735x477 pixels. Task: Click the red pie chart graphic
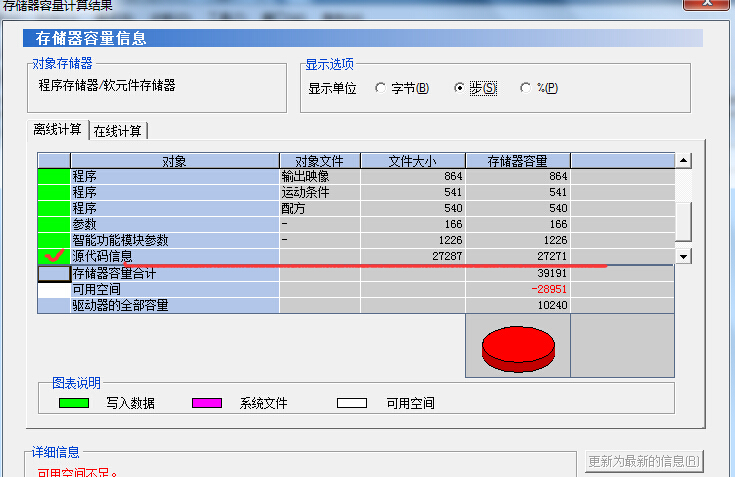(x=517, y=346)
